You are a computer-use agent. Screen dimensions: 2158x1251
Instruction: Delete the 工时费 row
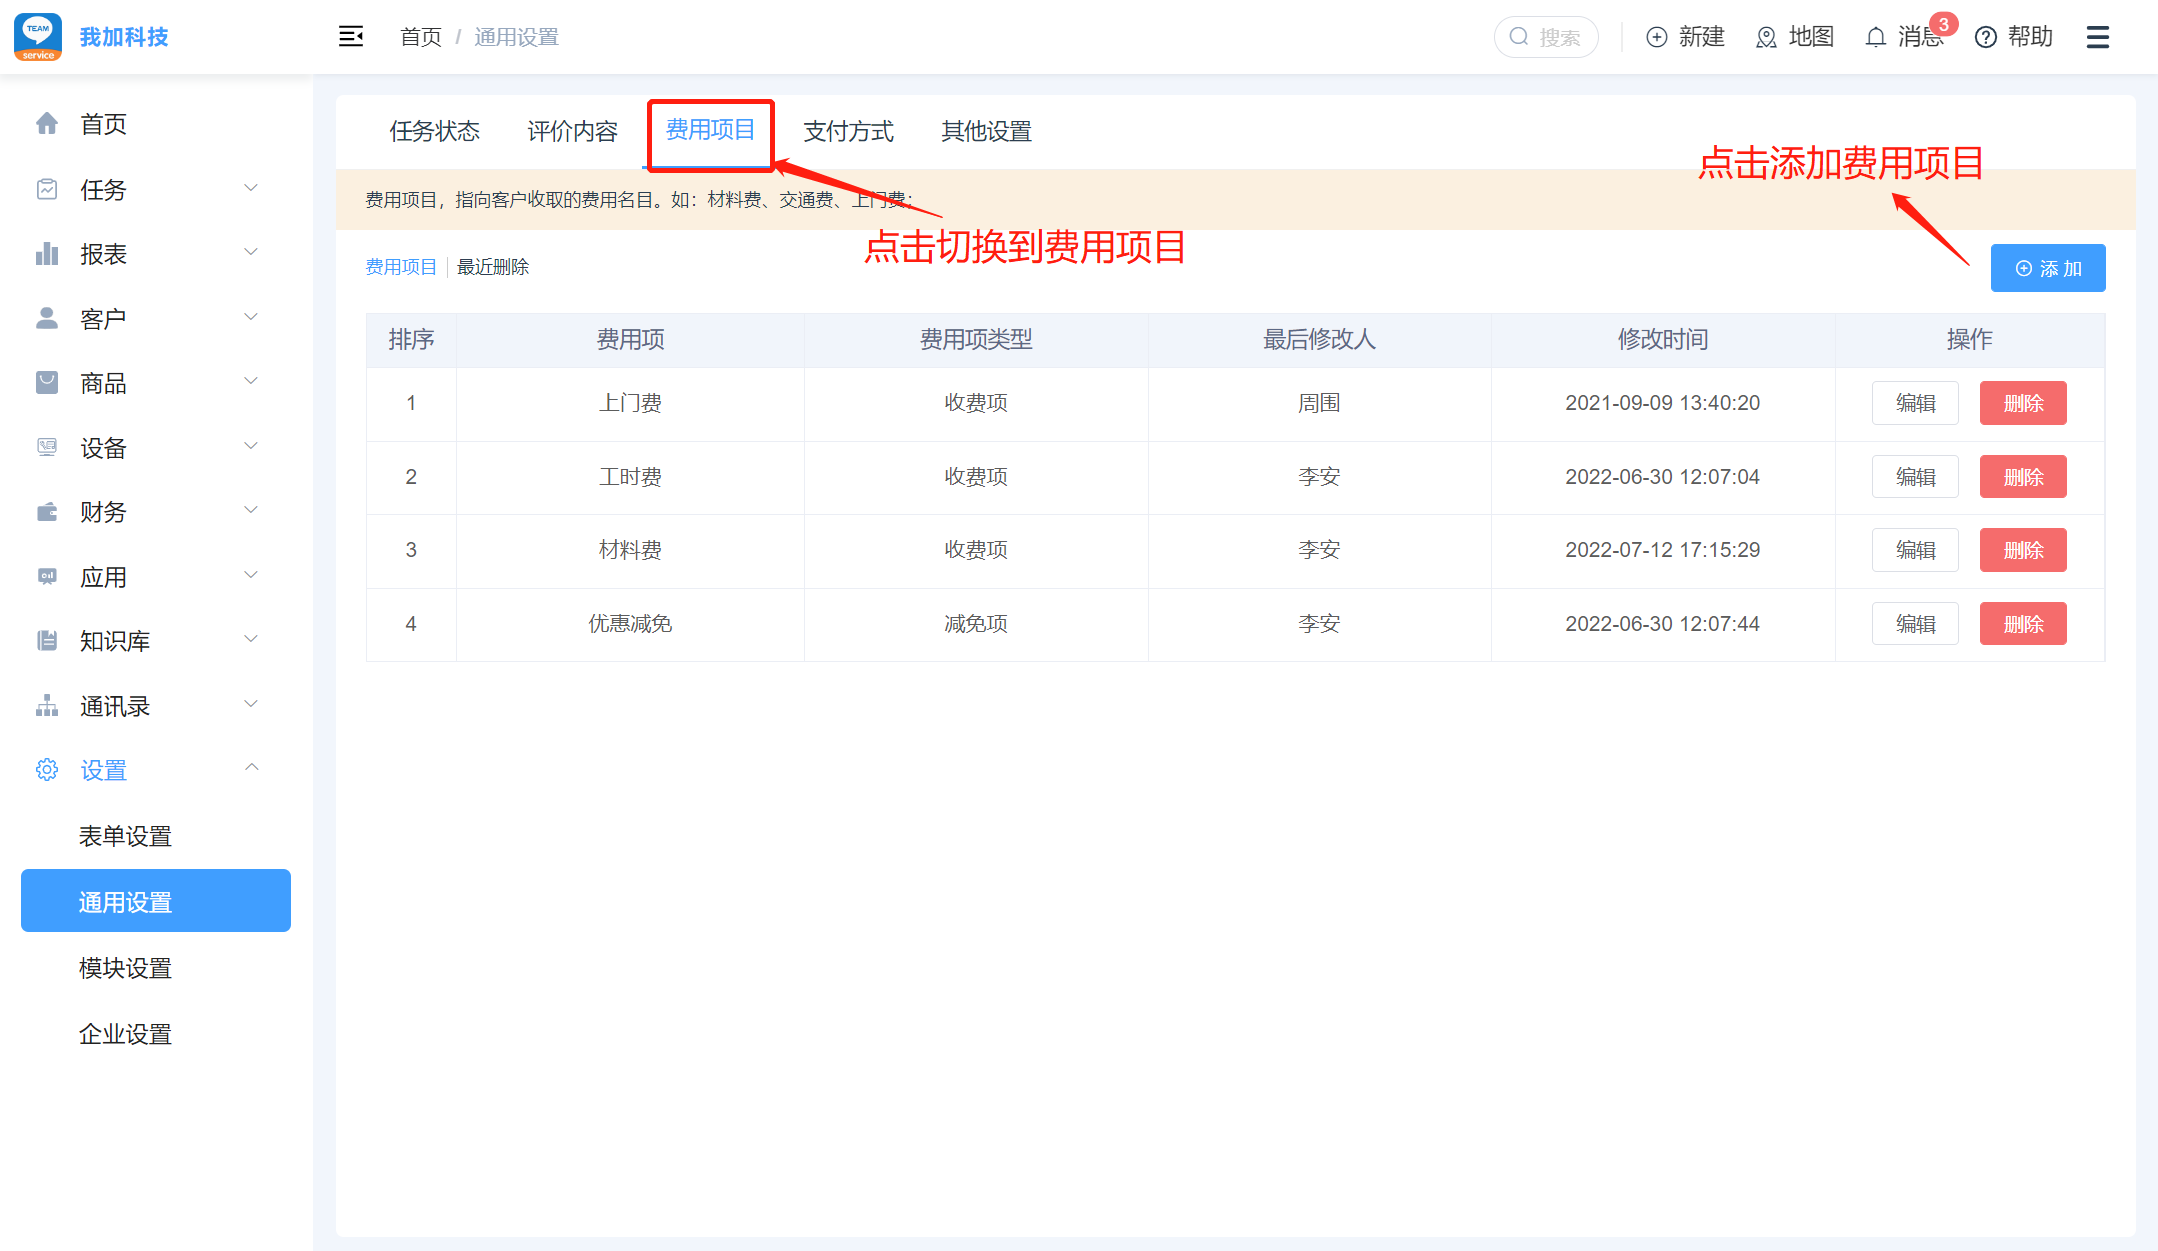point(2022,477)
